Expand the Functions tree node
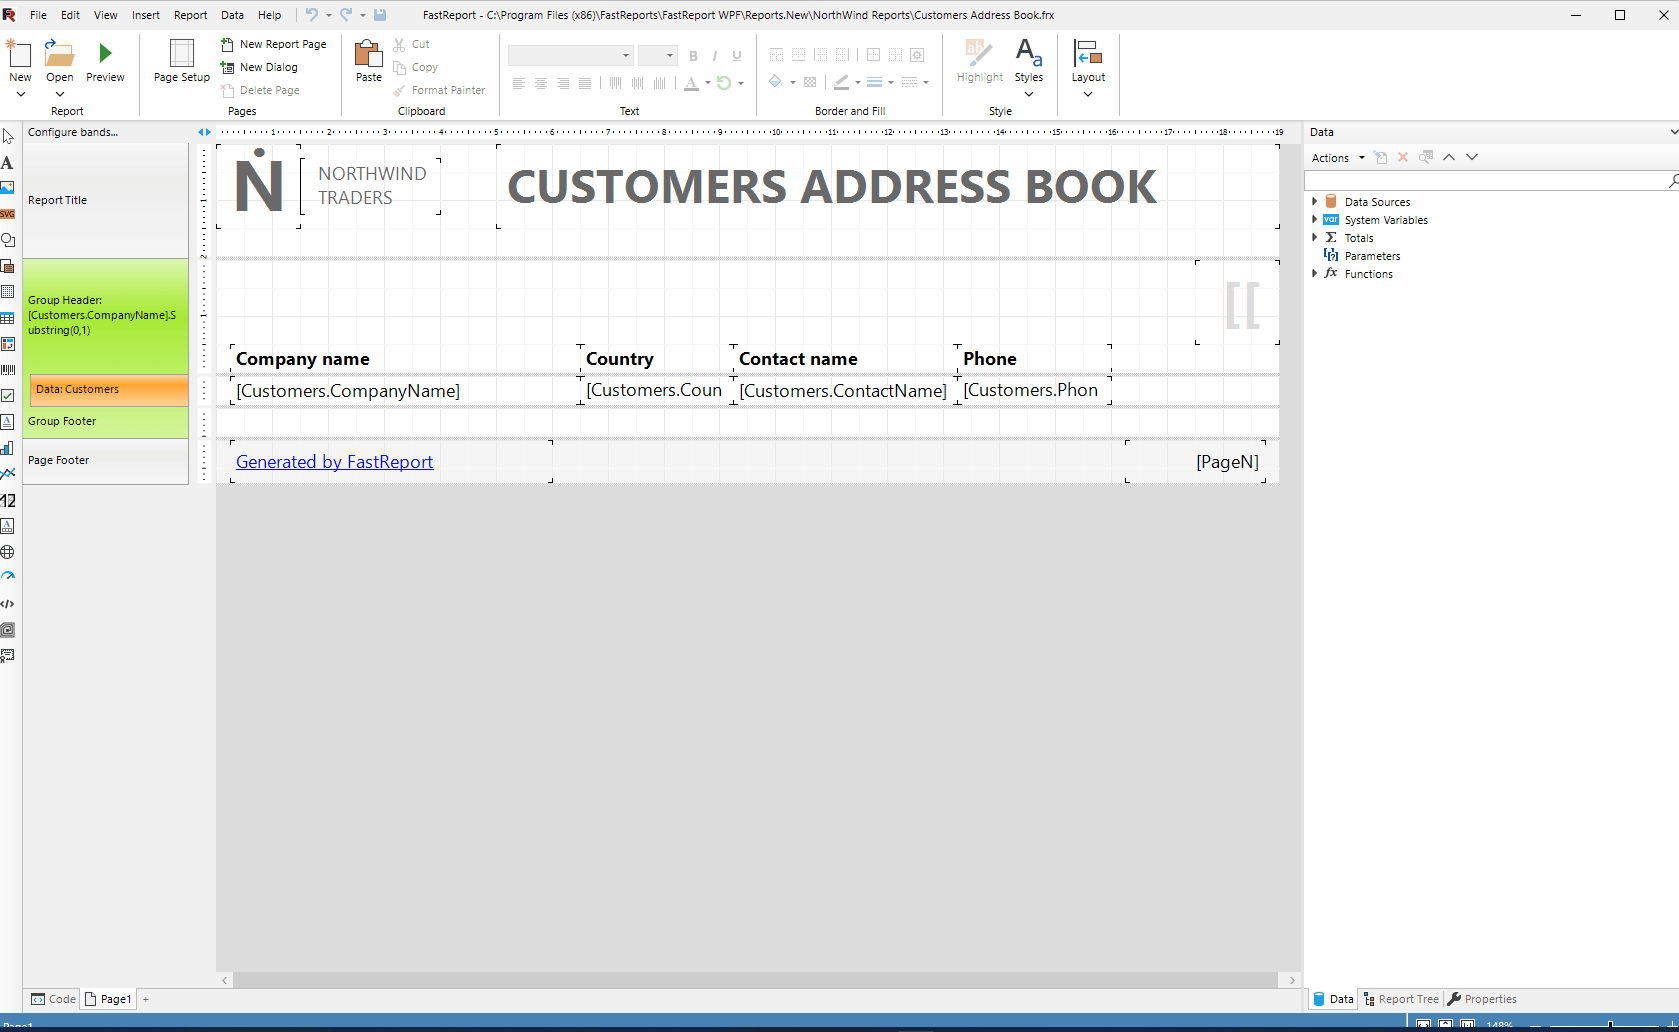Viewport: 1679px width, 1032px height. pyautogui.click(x=1314, y=273)
